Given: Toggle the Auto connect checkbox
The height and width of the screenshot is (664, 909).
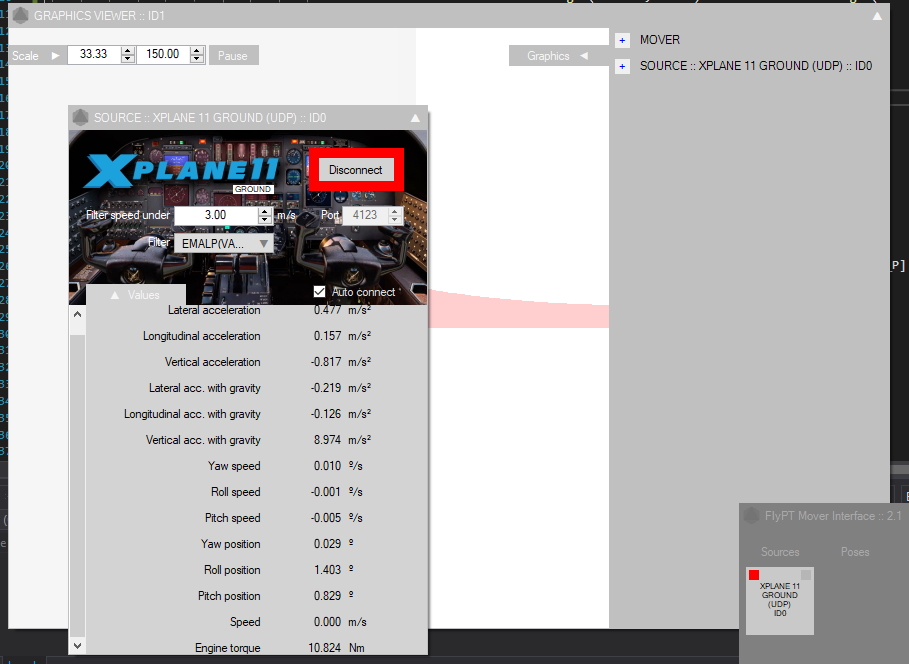Looking at the screenshot, I should click(x=319, y=292).
